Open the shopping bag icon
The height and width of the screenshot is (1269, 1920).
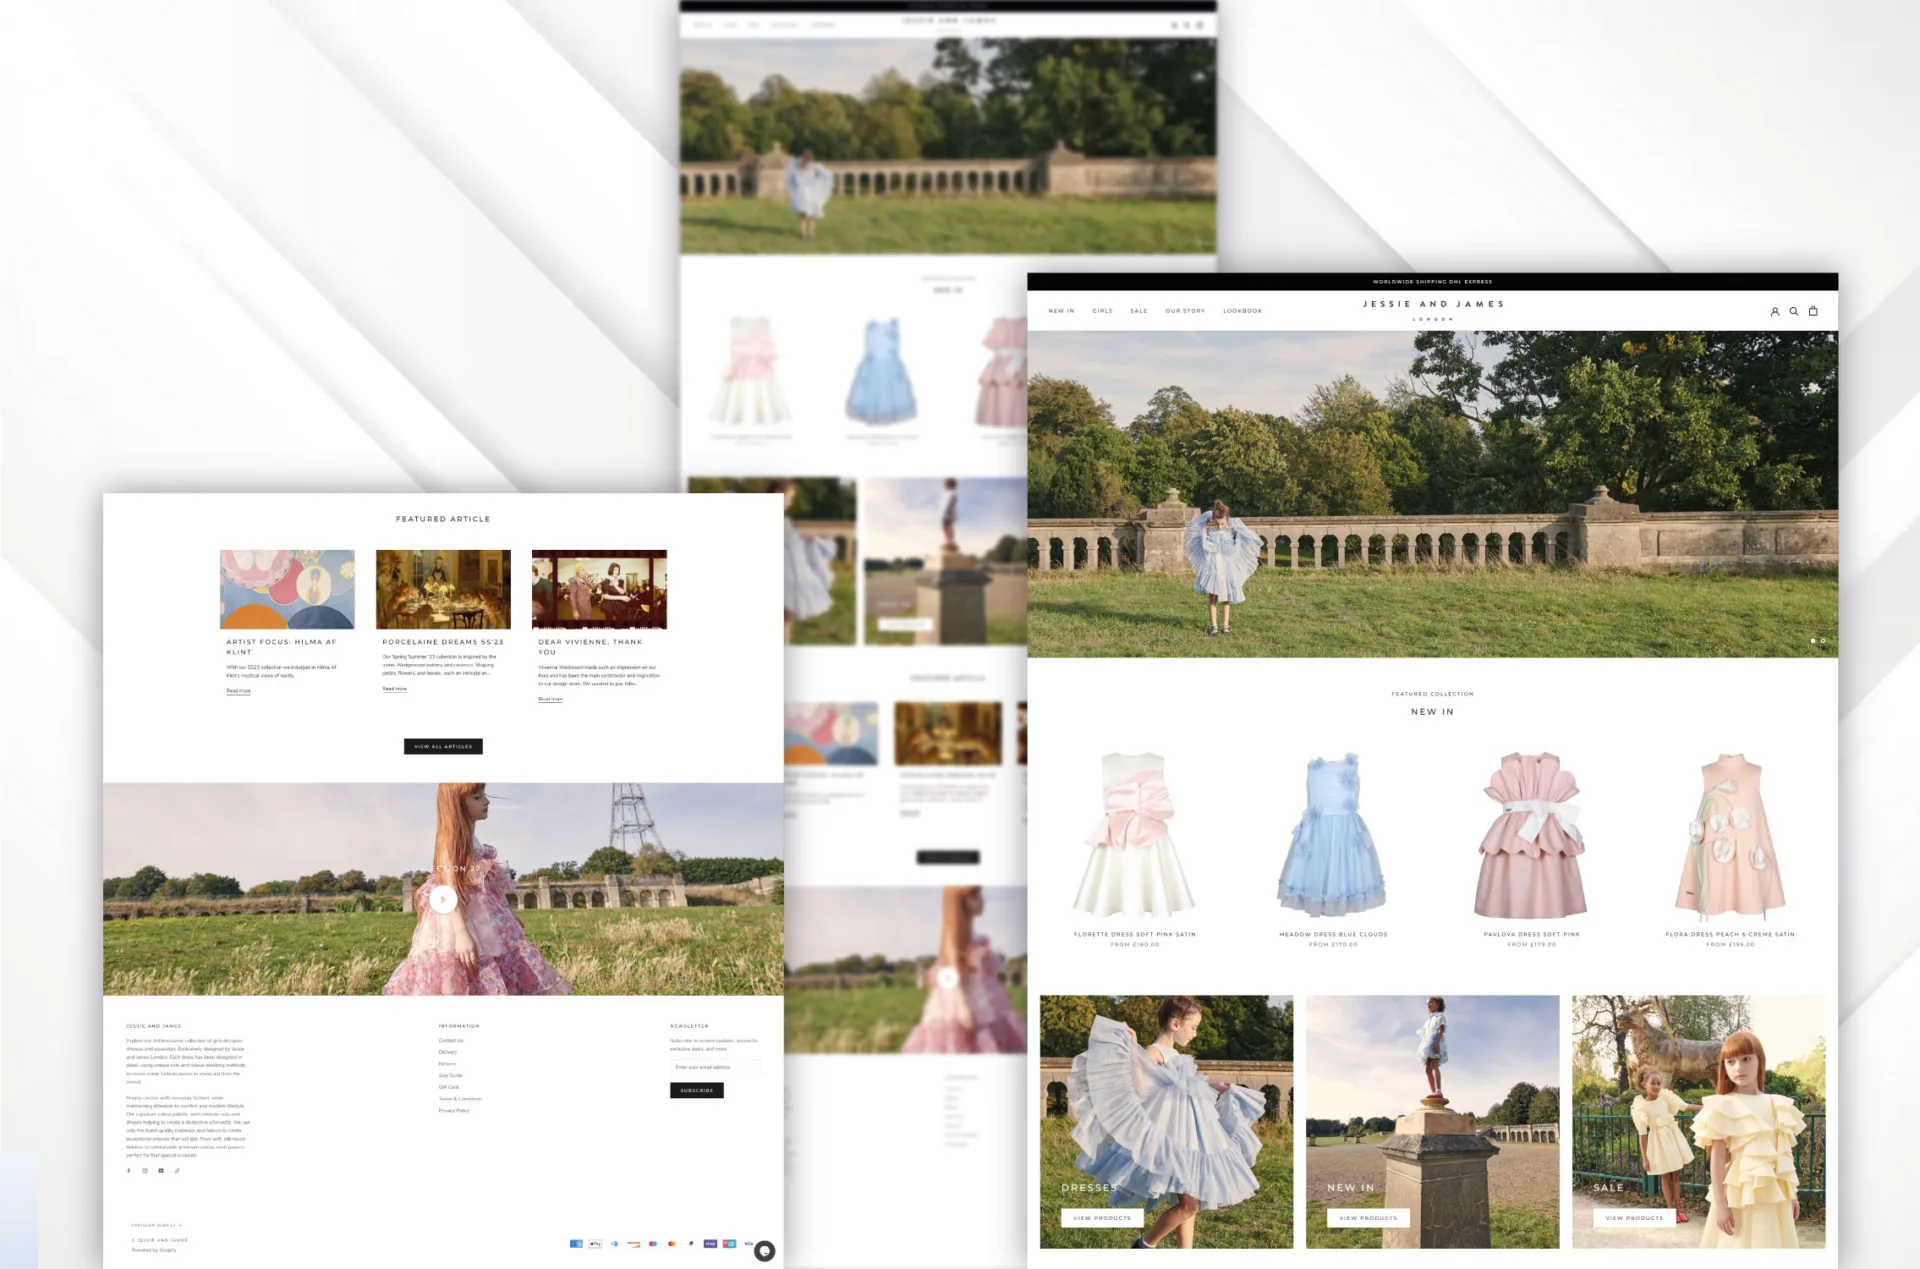point(1813,311)
